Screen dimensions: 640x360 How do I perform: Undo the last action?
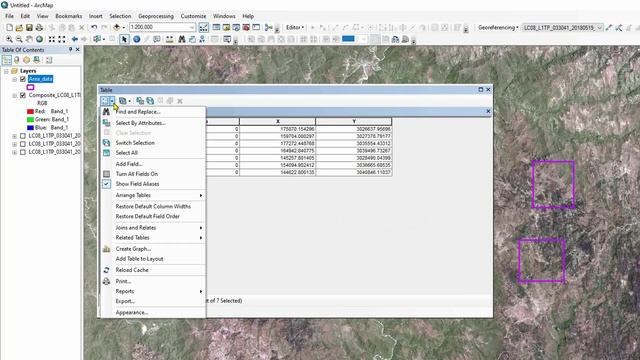point(94,27)
